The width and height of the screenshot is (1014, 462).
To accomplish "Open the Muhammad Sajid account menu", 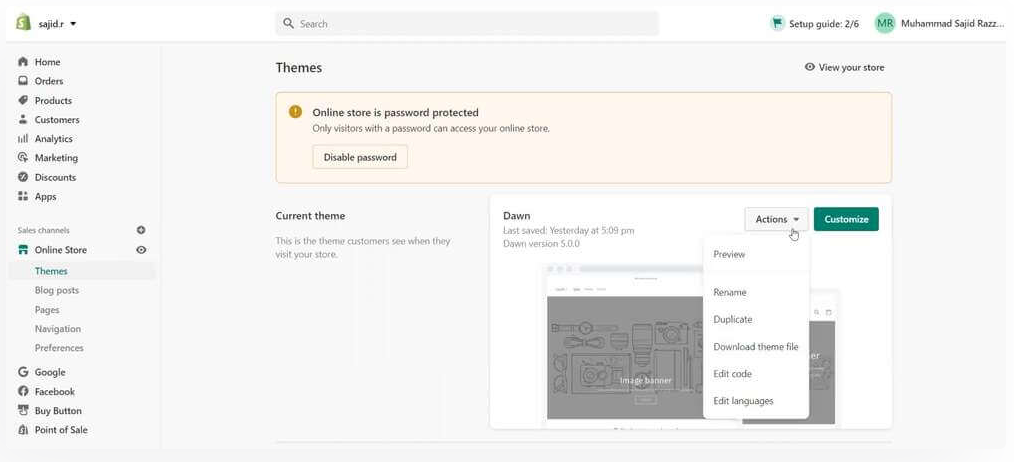I will tap(939, 23).
